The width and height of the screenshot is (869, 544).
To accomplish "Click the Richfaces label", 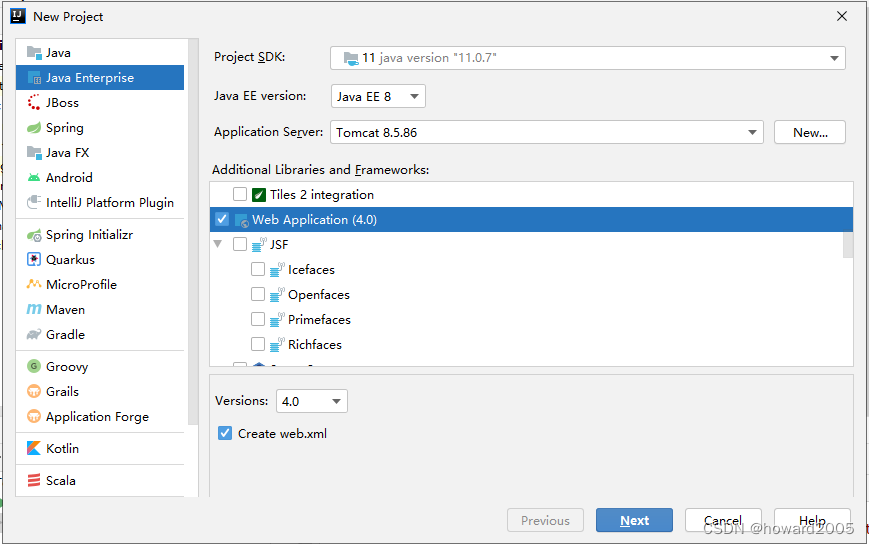I will coord(315,344).
